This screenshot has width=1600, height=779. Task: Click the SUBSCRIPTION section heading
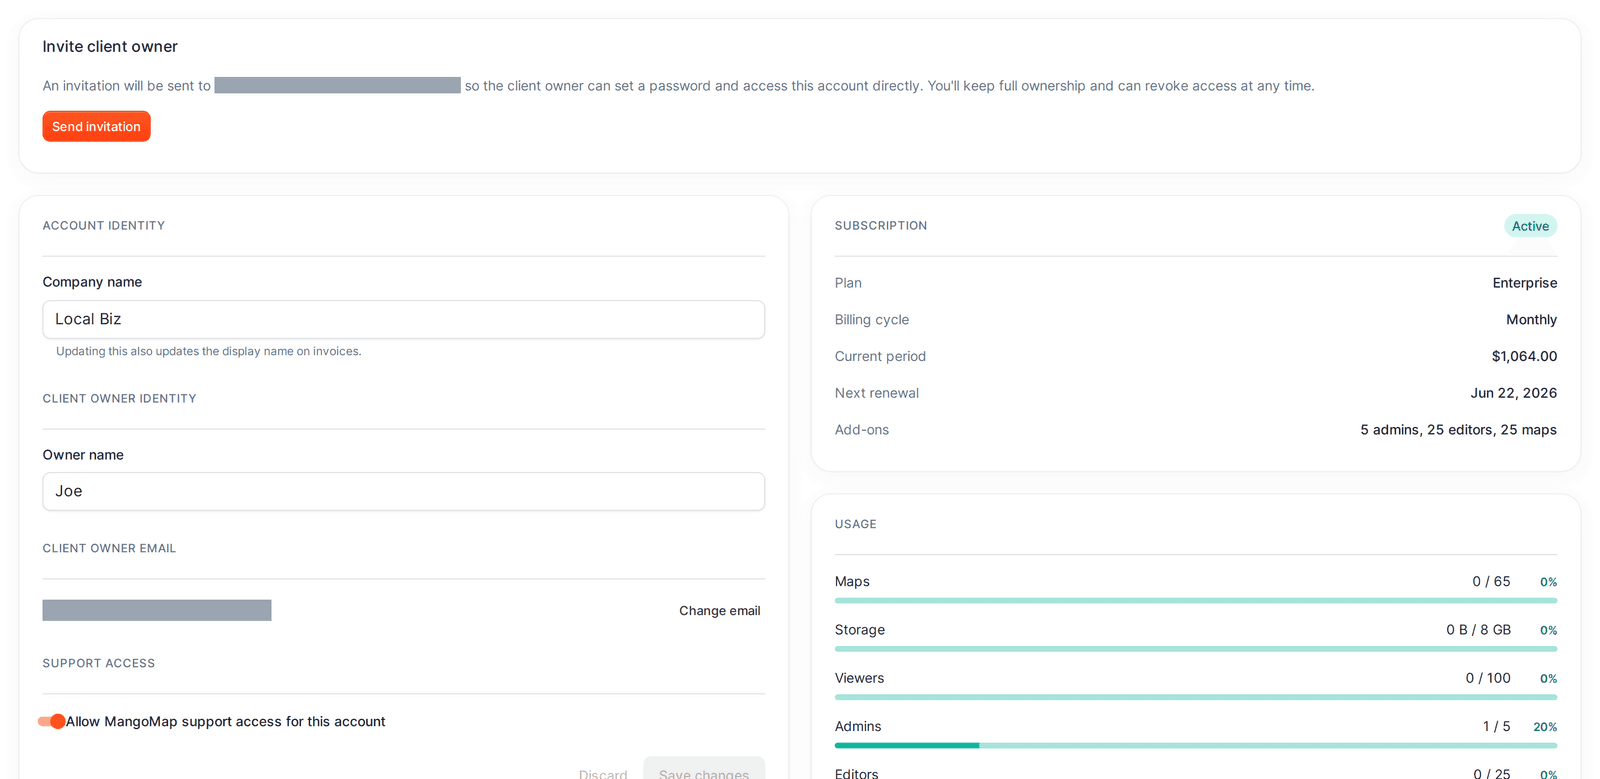881,226
